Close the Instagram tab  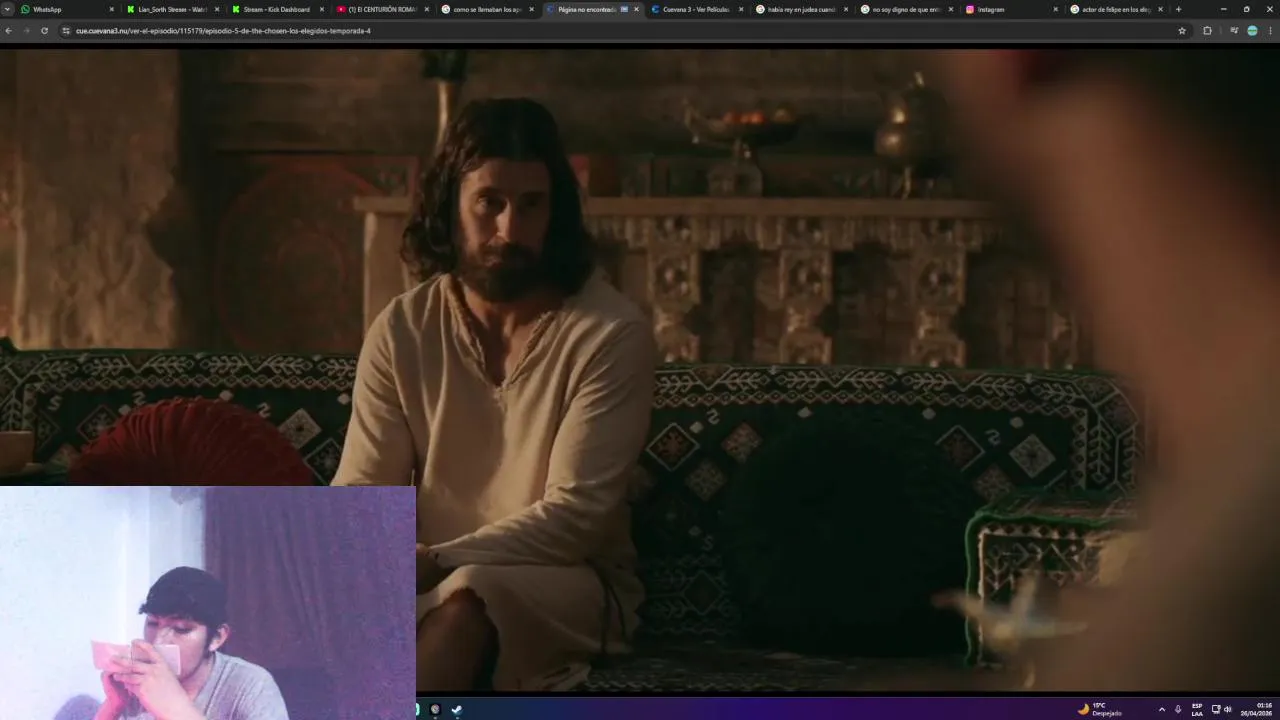1055,9
